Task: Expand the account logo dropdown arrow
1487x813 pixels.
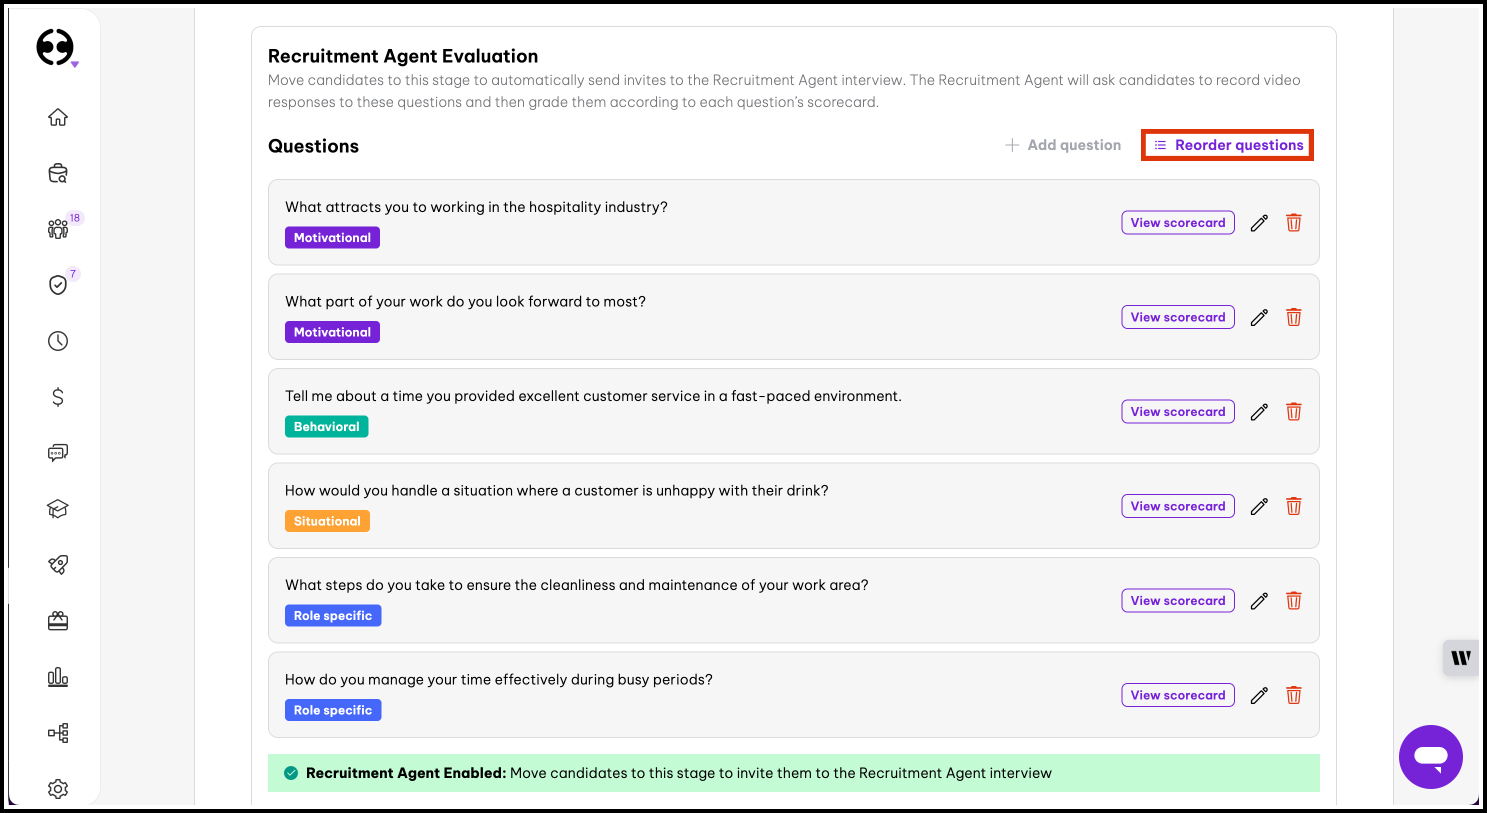Action: click(75, 65)
